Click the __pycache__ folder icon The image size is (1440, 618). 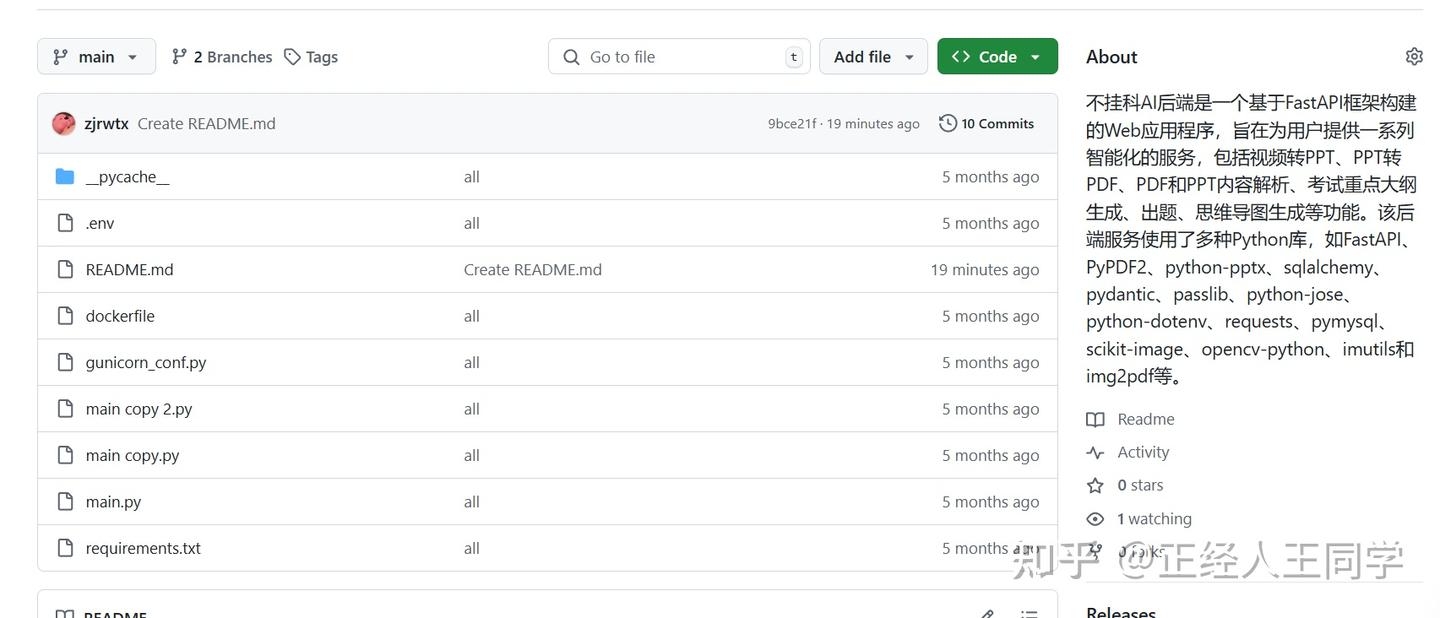point(65,177)
